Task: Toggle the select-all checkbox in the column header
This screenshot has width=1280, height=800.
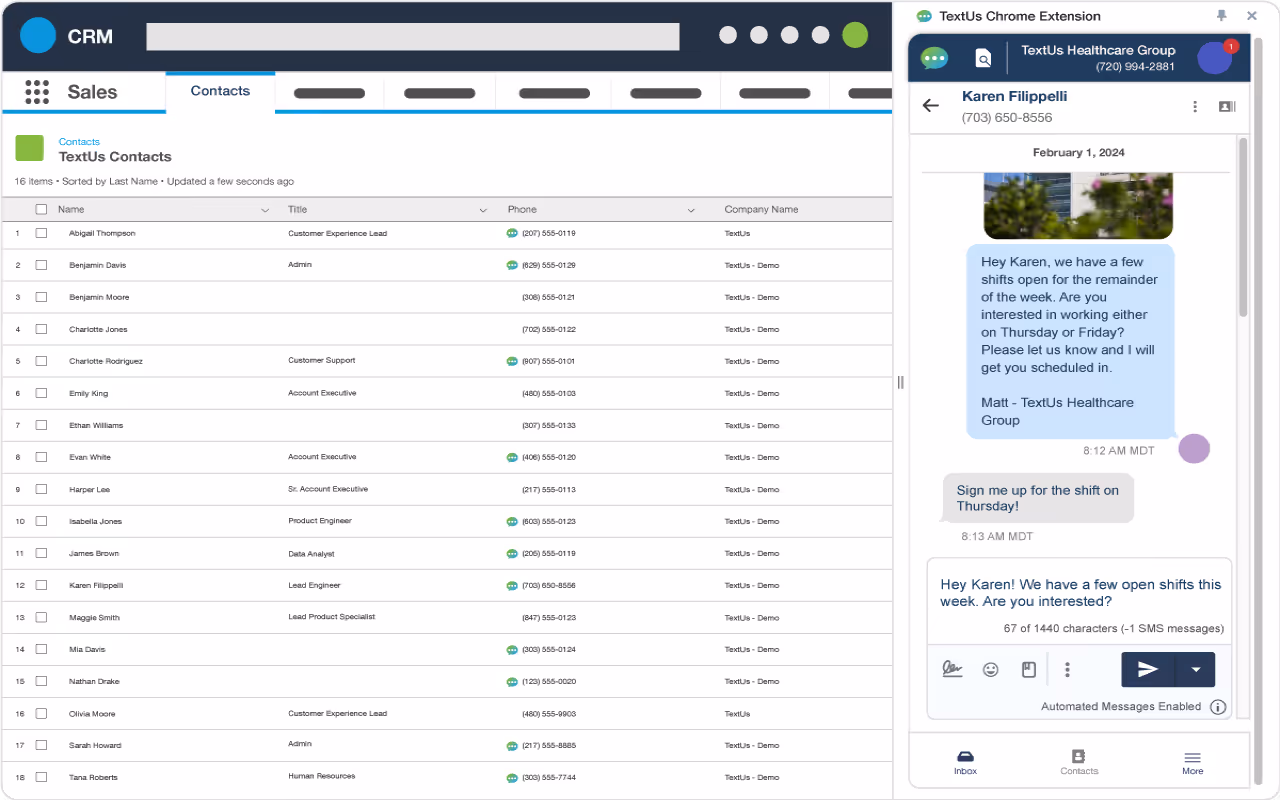Action: [40, 209]
